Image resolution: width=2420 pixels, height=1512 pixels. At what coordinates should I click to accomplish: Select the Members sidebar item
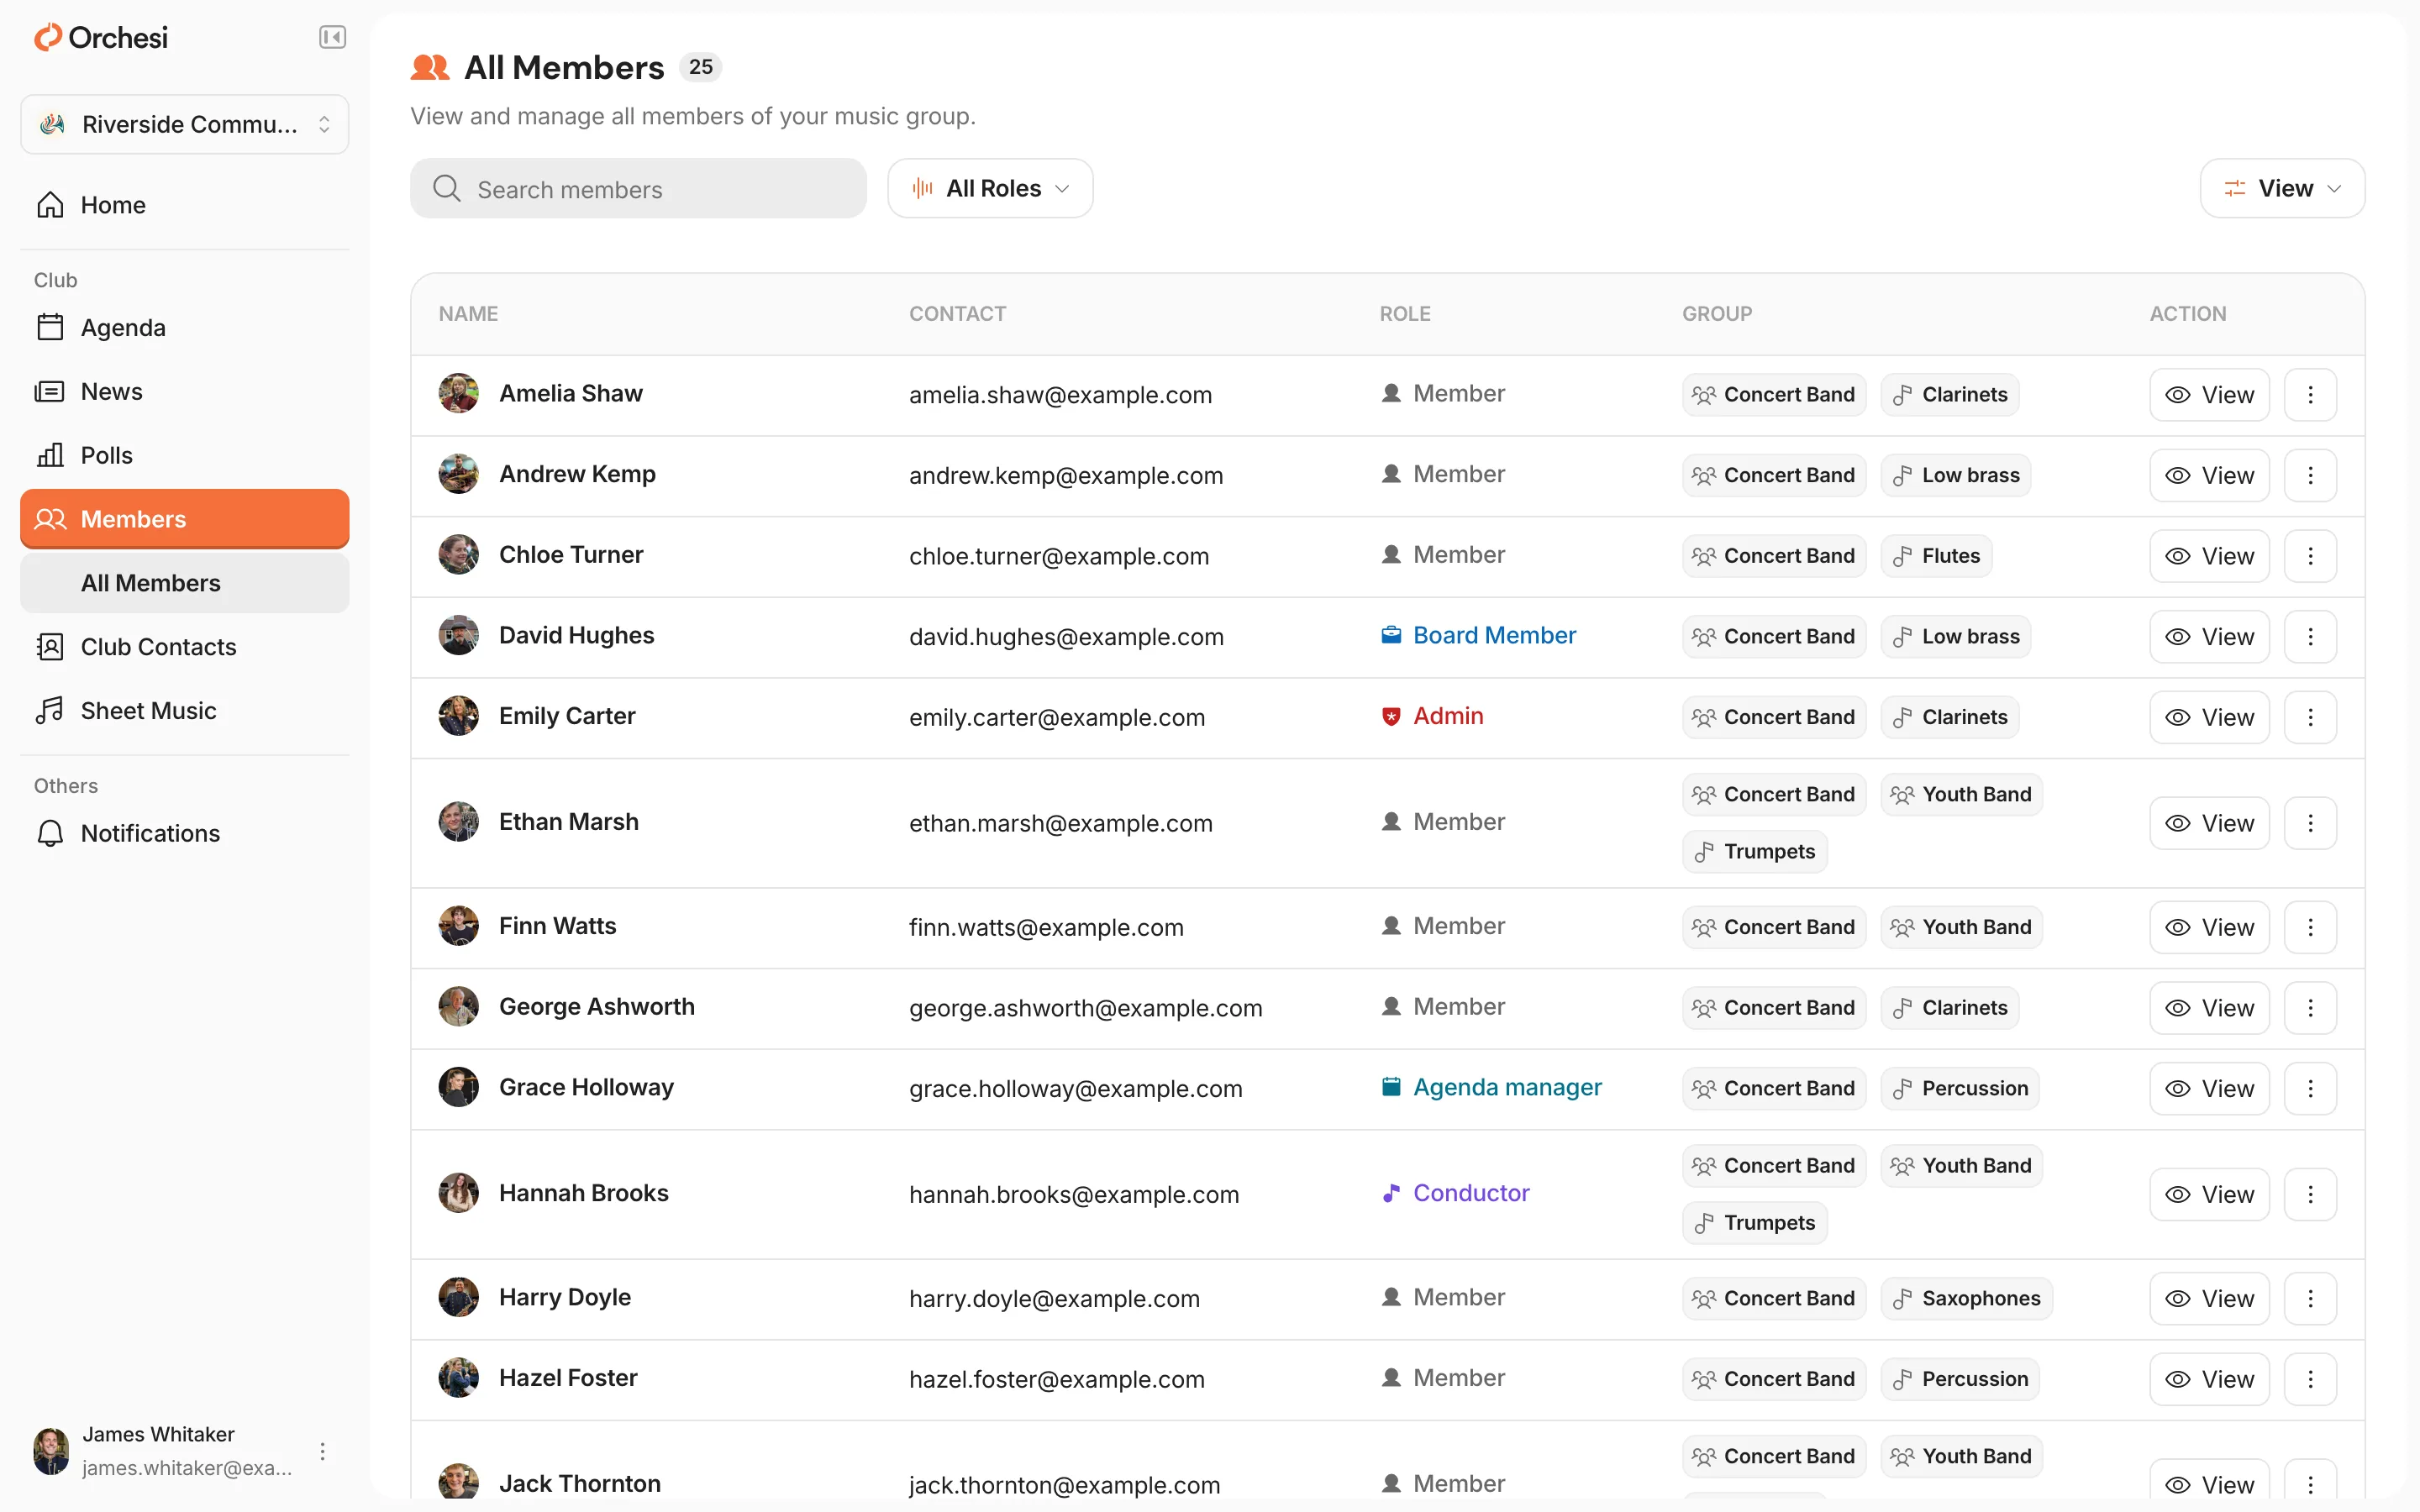pyautogui.click(x=185, y=519)
